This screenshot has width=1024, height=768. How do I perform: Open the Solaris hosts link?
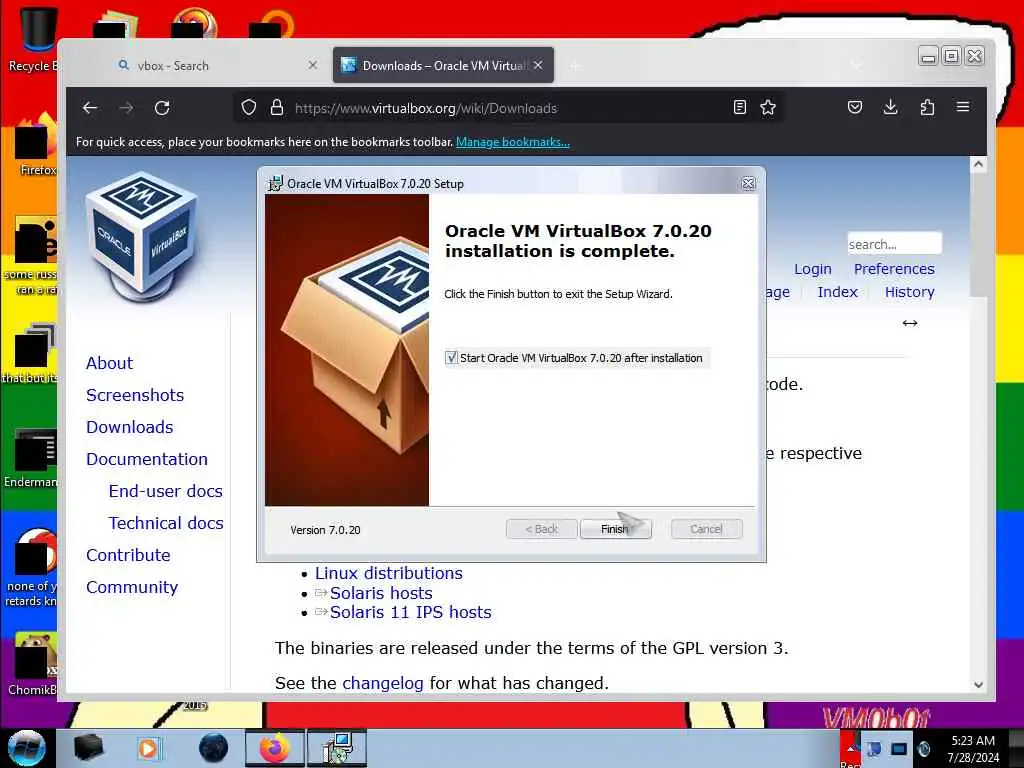[381, 593]
